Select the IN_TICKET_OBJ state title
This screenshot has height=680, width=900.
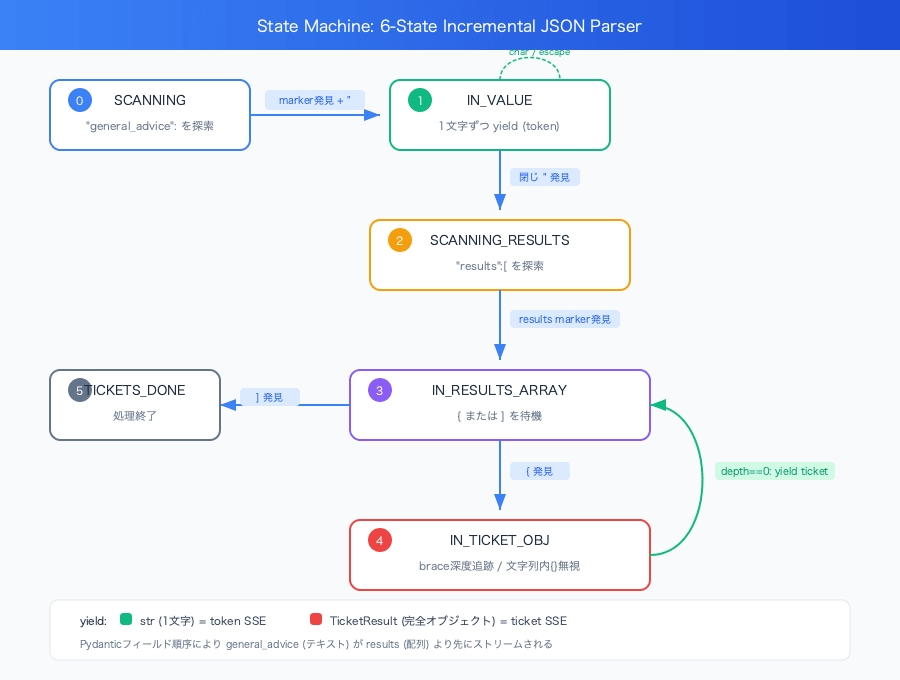499,540
